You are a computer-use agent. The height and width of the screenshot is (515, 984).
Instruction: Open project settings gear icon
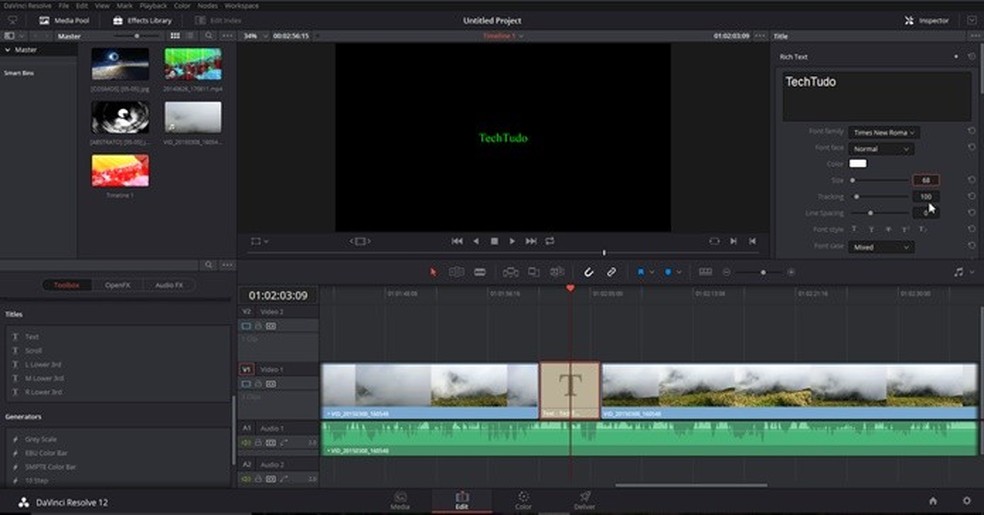tap(966, 501)
